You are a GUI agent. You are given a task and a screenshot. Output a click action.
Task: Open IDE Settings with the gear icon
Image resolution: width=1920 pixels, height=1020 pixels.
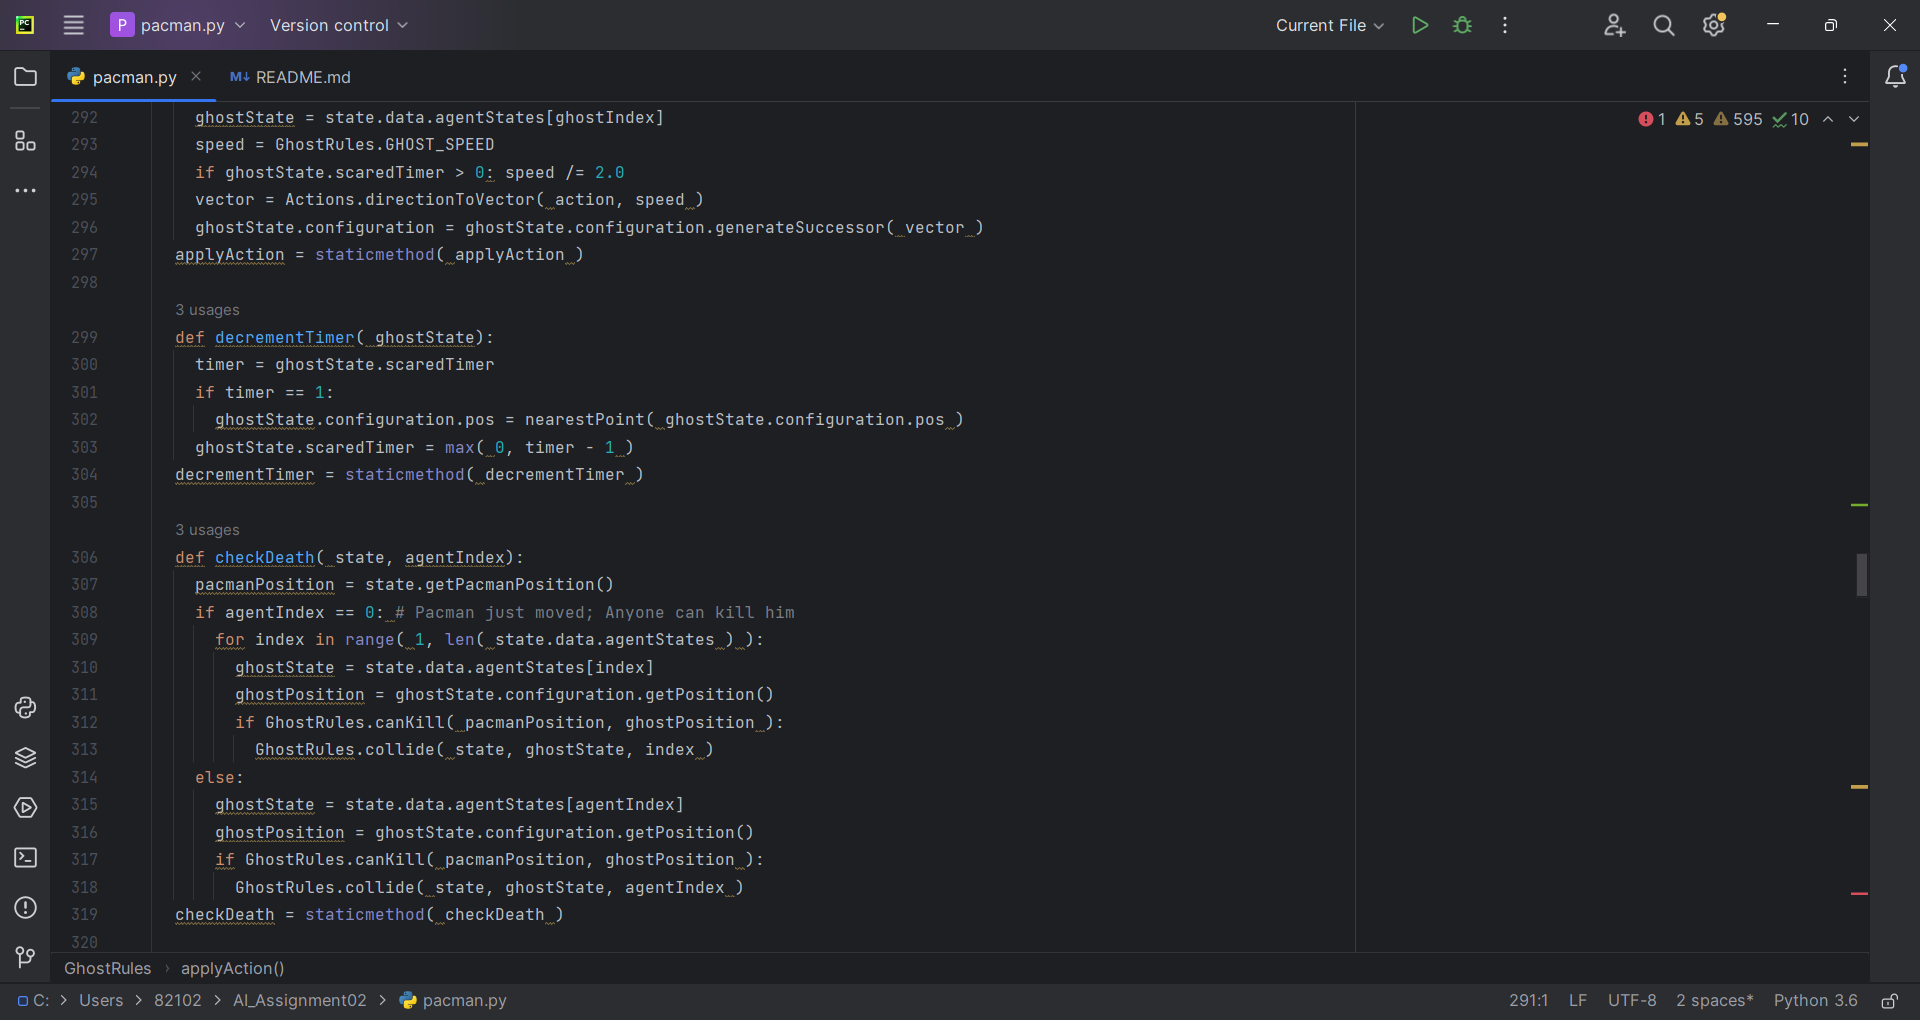1714,25
